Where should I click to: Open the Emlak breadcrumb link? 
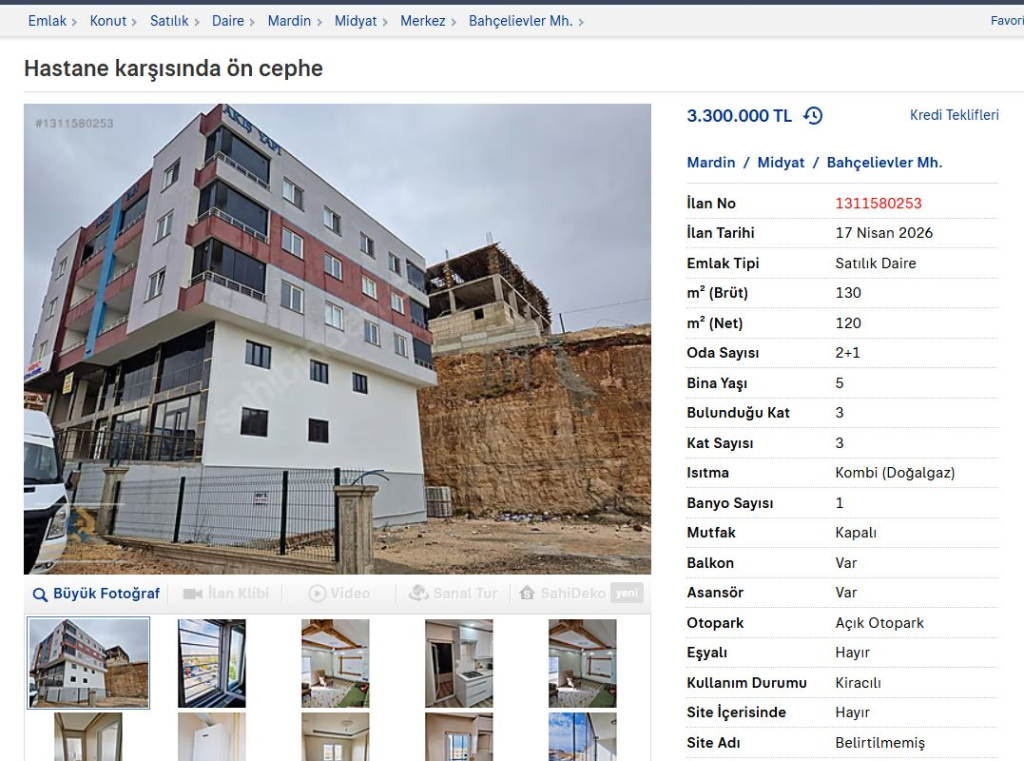point(47,21)
